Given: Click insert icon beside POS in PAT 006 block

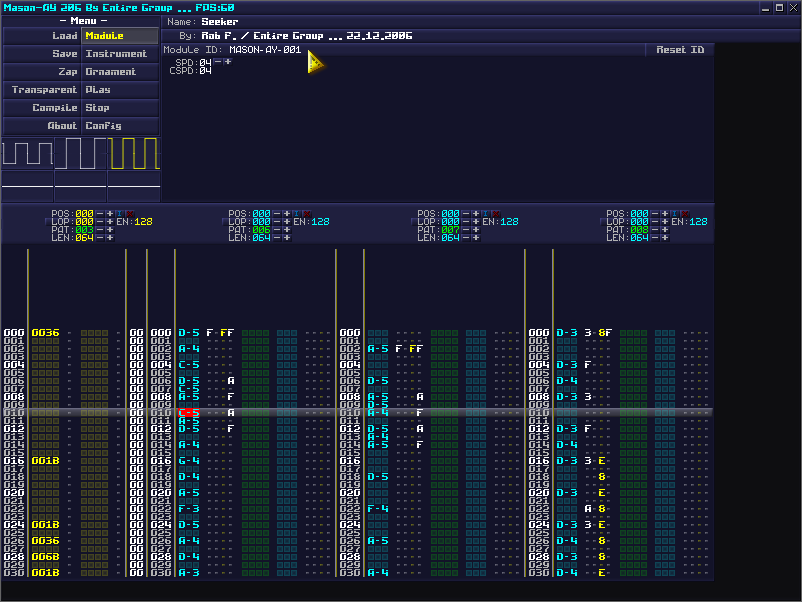Looking at the screenshot, I should (296, 213).
